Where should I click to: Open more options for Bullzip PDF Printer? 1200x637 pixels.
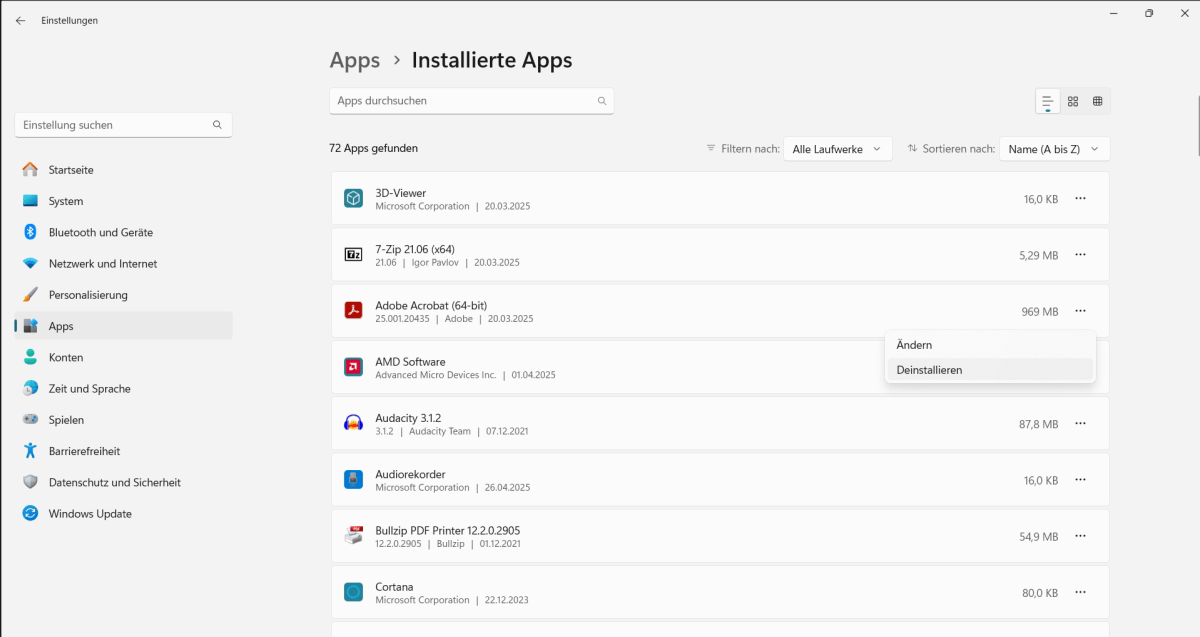click(1080, 536)
